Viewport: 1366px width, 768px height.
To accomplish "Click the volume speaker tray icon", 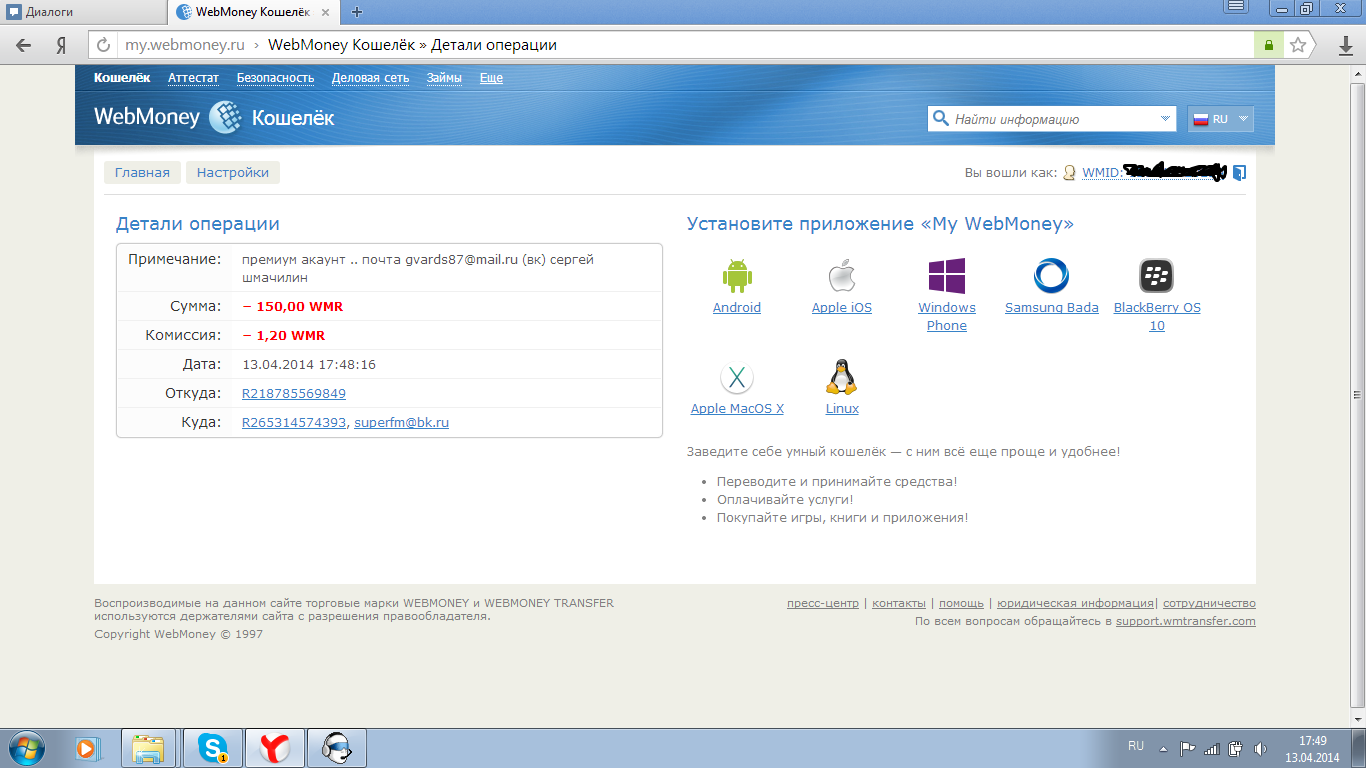I will coord(1260,748).
